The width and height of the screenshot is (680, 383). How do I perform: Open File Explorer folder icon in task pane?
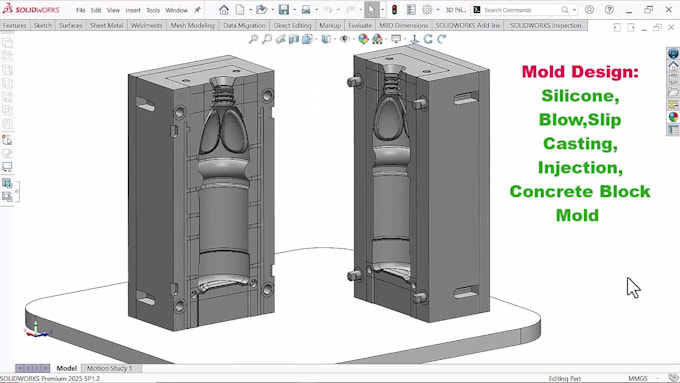tap(673, 92)
